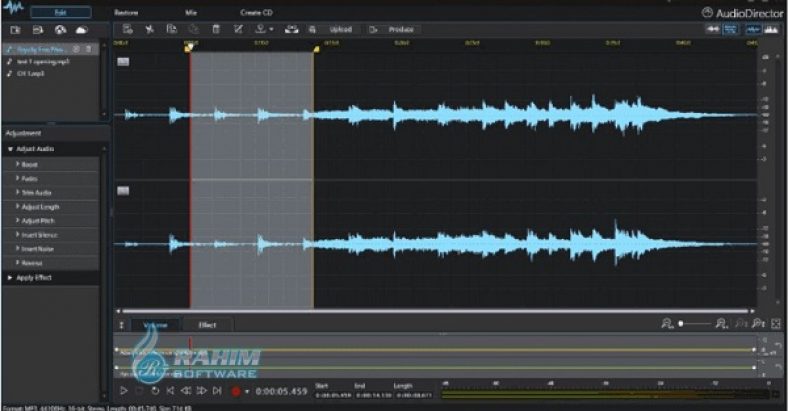Jump to the beginning of track
Viewport: 788px width, 411px height.
[x=170, y=390]
